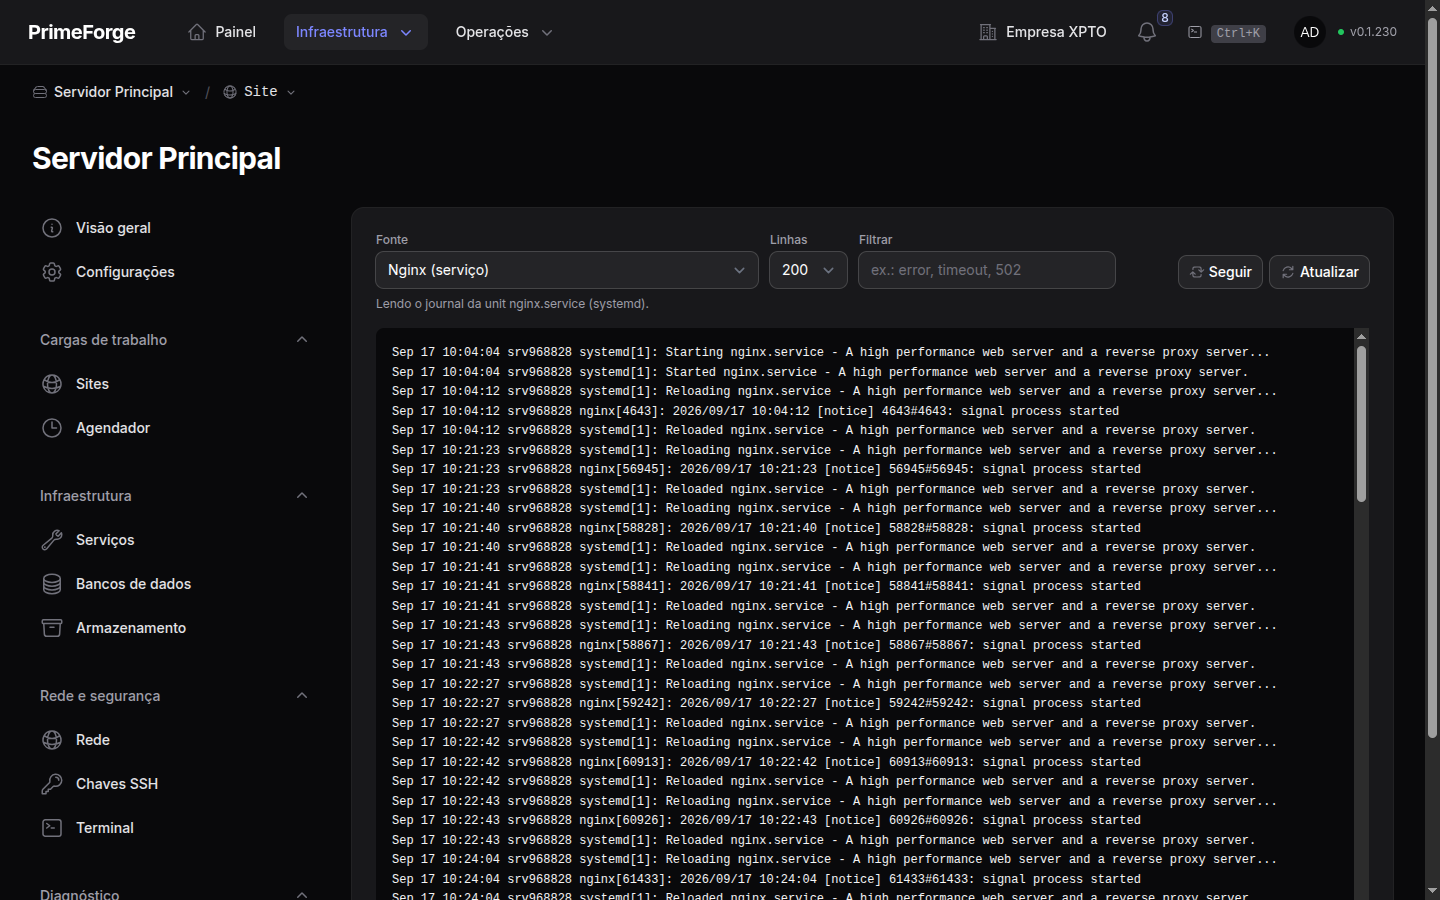The image size is (1440, 900).
Task: Open the Infraestrutura top menu
Action: (356, 32)
